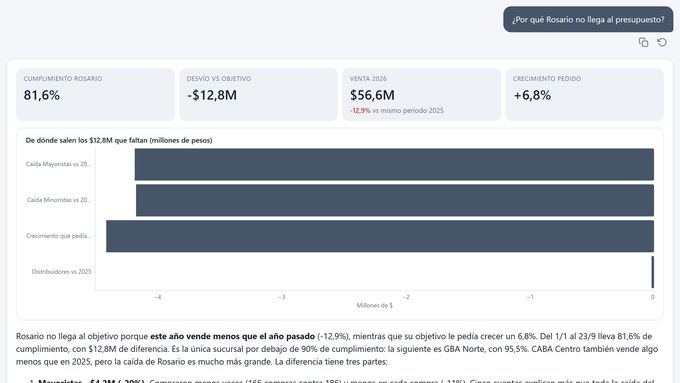Click the 'Caída Minoristas' chart bar
Screen dimensions: 680x383
395,200
